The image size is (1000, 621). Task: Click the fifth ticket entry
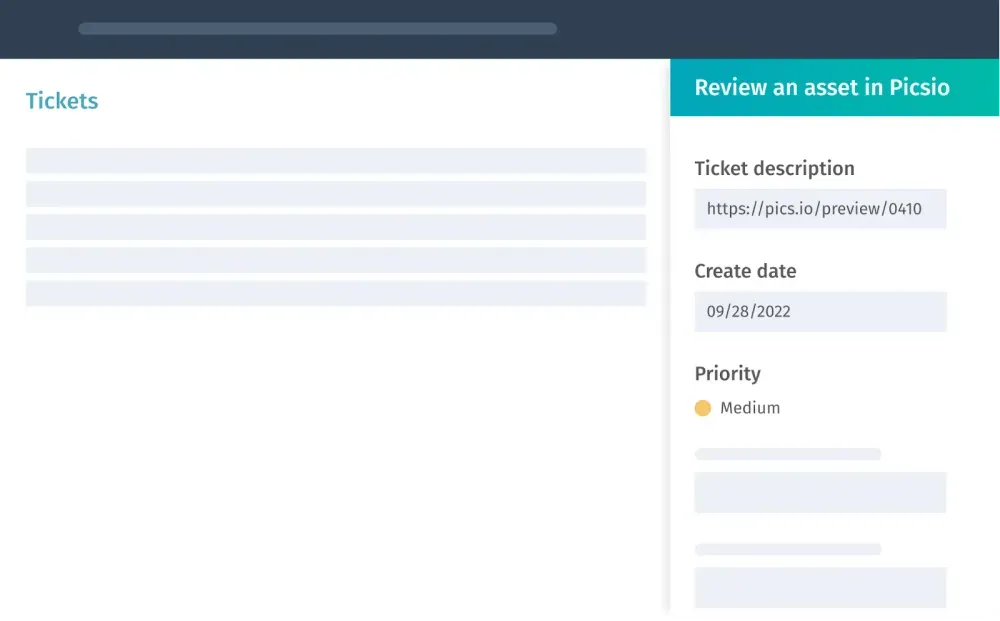pos(337,293)
